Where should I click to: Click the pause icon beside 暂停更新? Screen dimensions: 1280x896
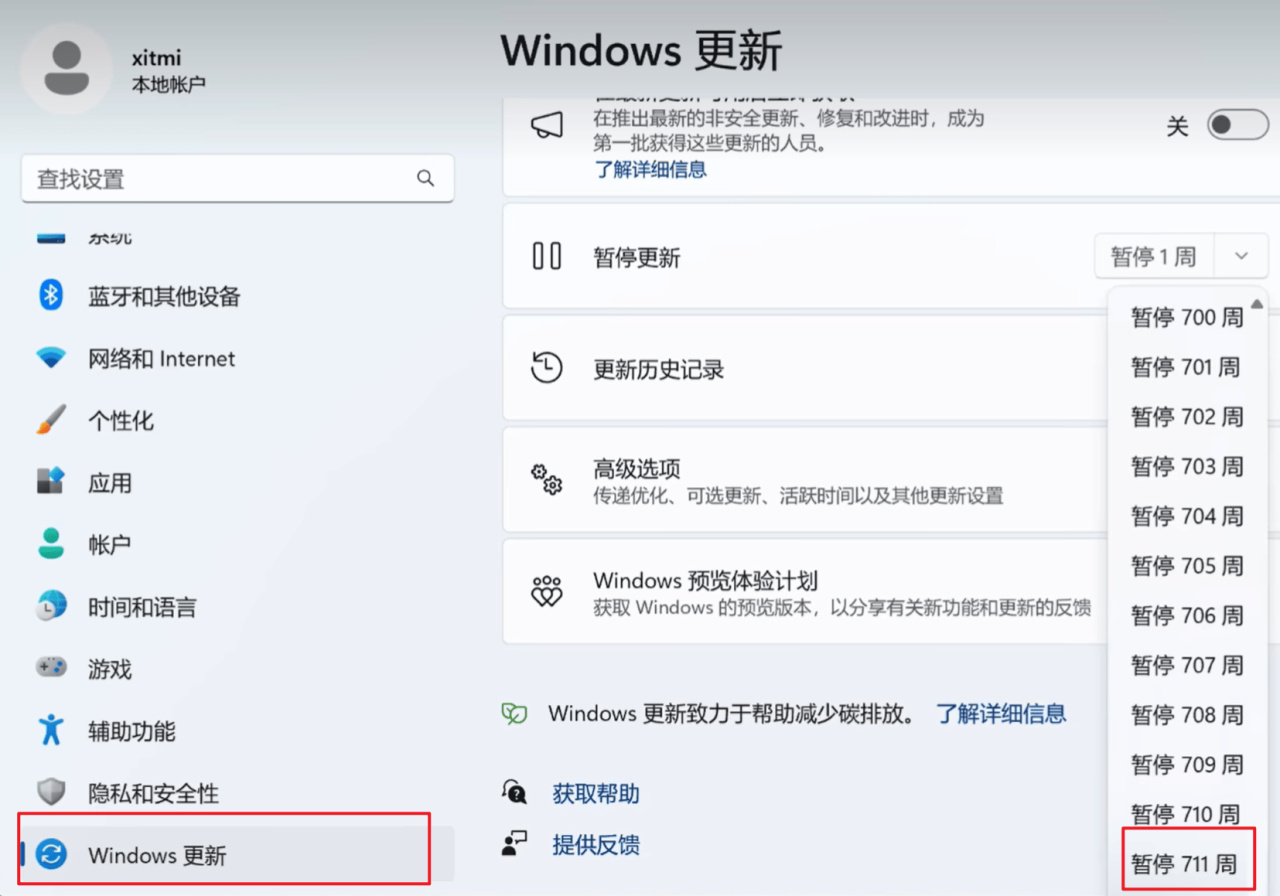(x=546, y=257)
